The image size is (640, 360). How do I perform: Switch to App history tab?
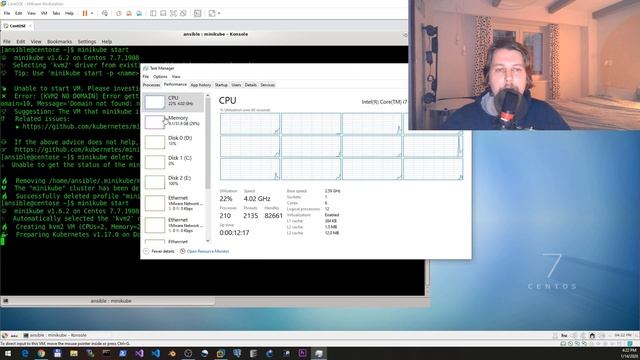coord(201,85)
